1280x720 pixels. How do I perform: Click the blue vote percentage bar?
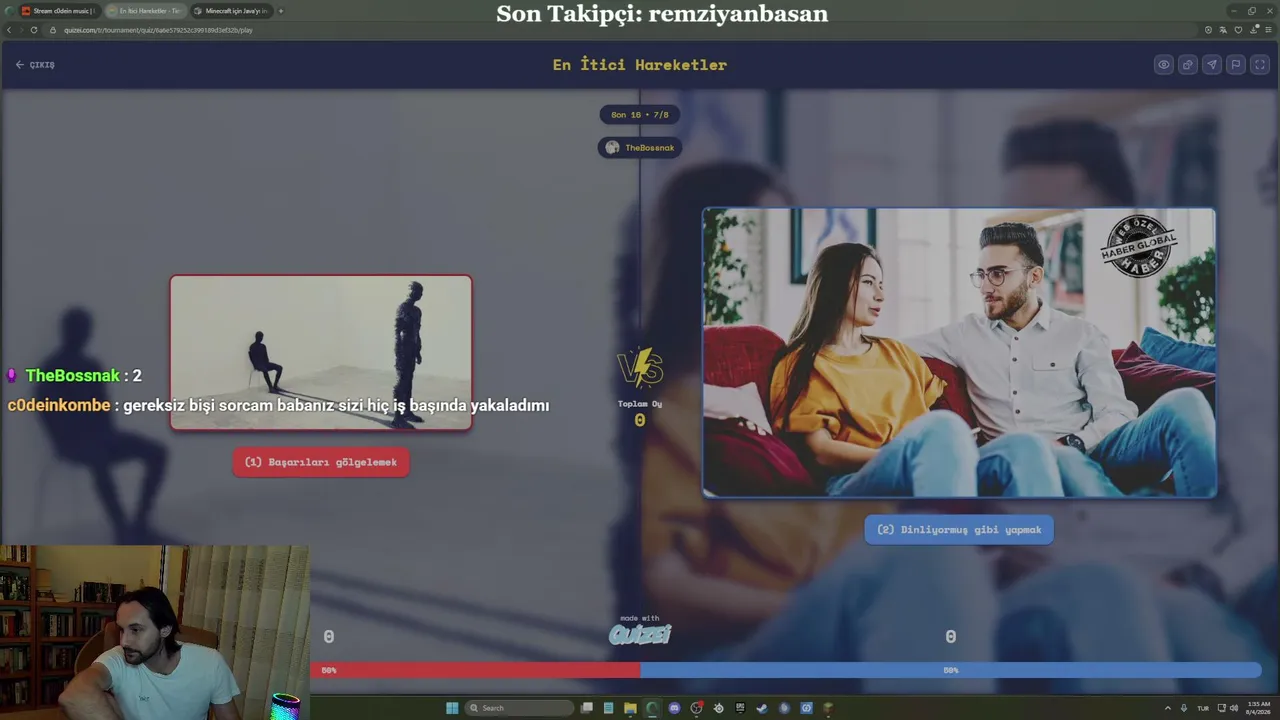pos(951,670)
